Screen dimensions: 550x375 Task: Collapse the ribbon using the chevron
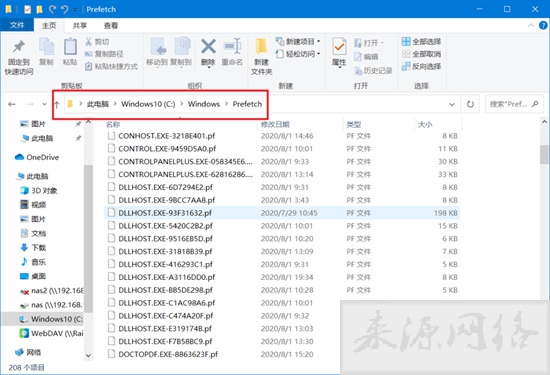pos(531,25)
